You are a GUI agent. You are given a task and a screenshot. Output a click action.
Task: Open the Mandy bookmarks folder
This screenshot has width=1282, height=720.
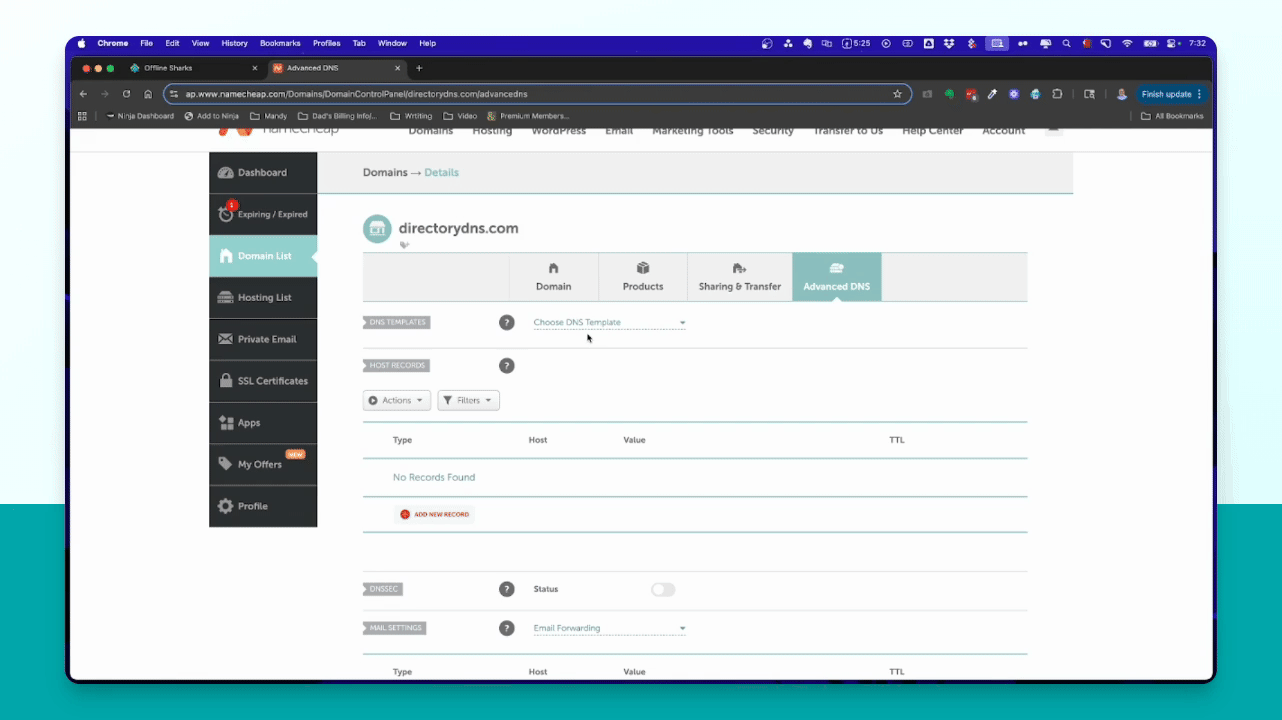268,116
